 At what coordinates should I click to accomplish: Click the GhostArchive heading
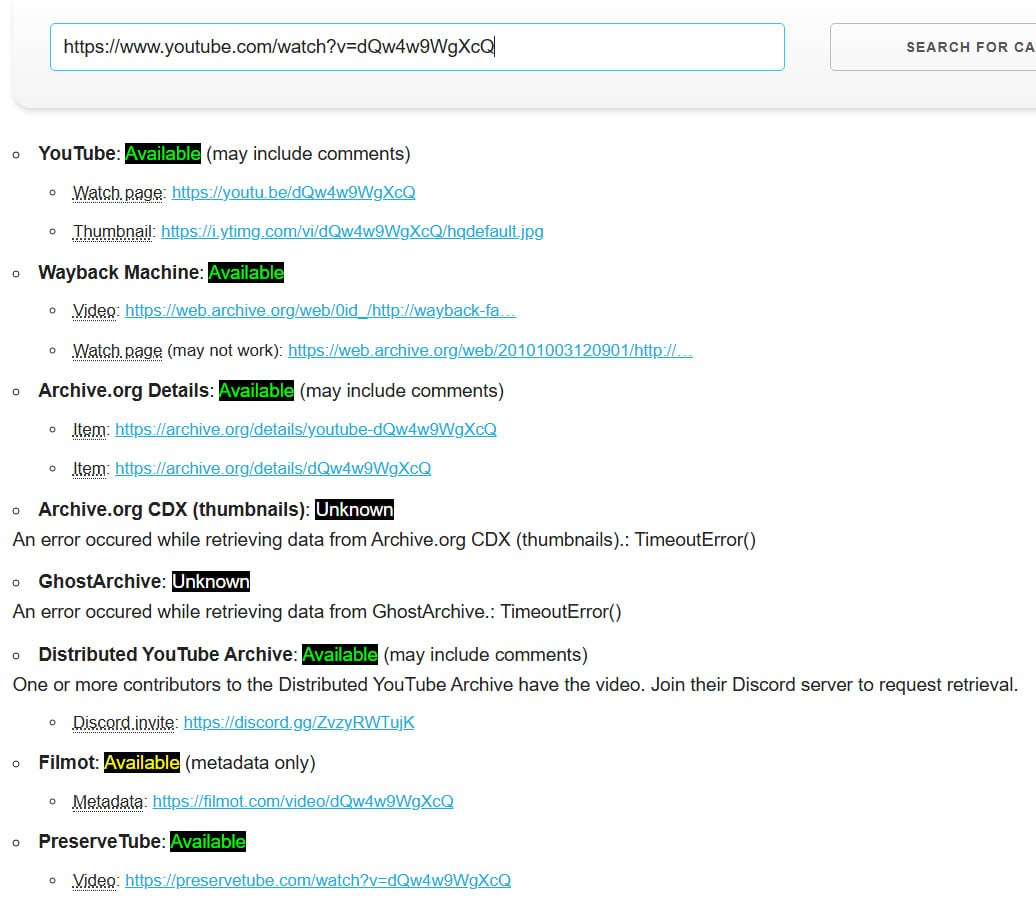click(x=100, y=581)
